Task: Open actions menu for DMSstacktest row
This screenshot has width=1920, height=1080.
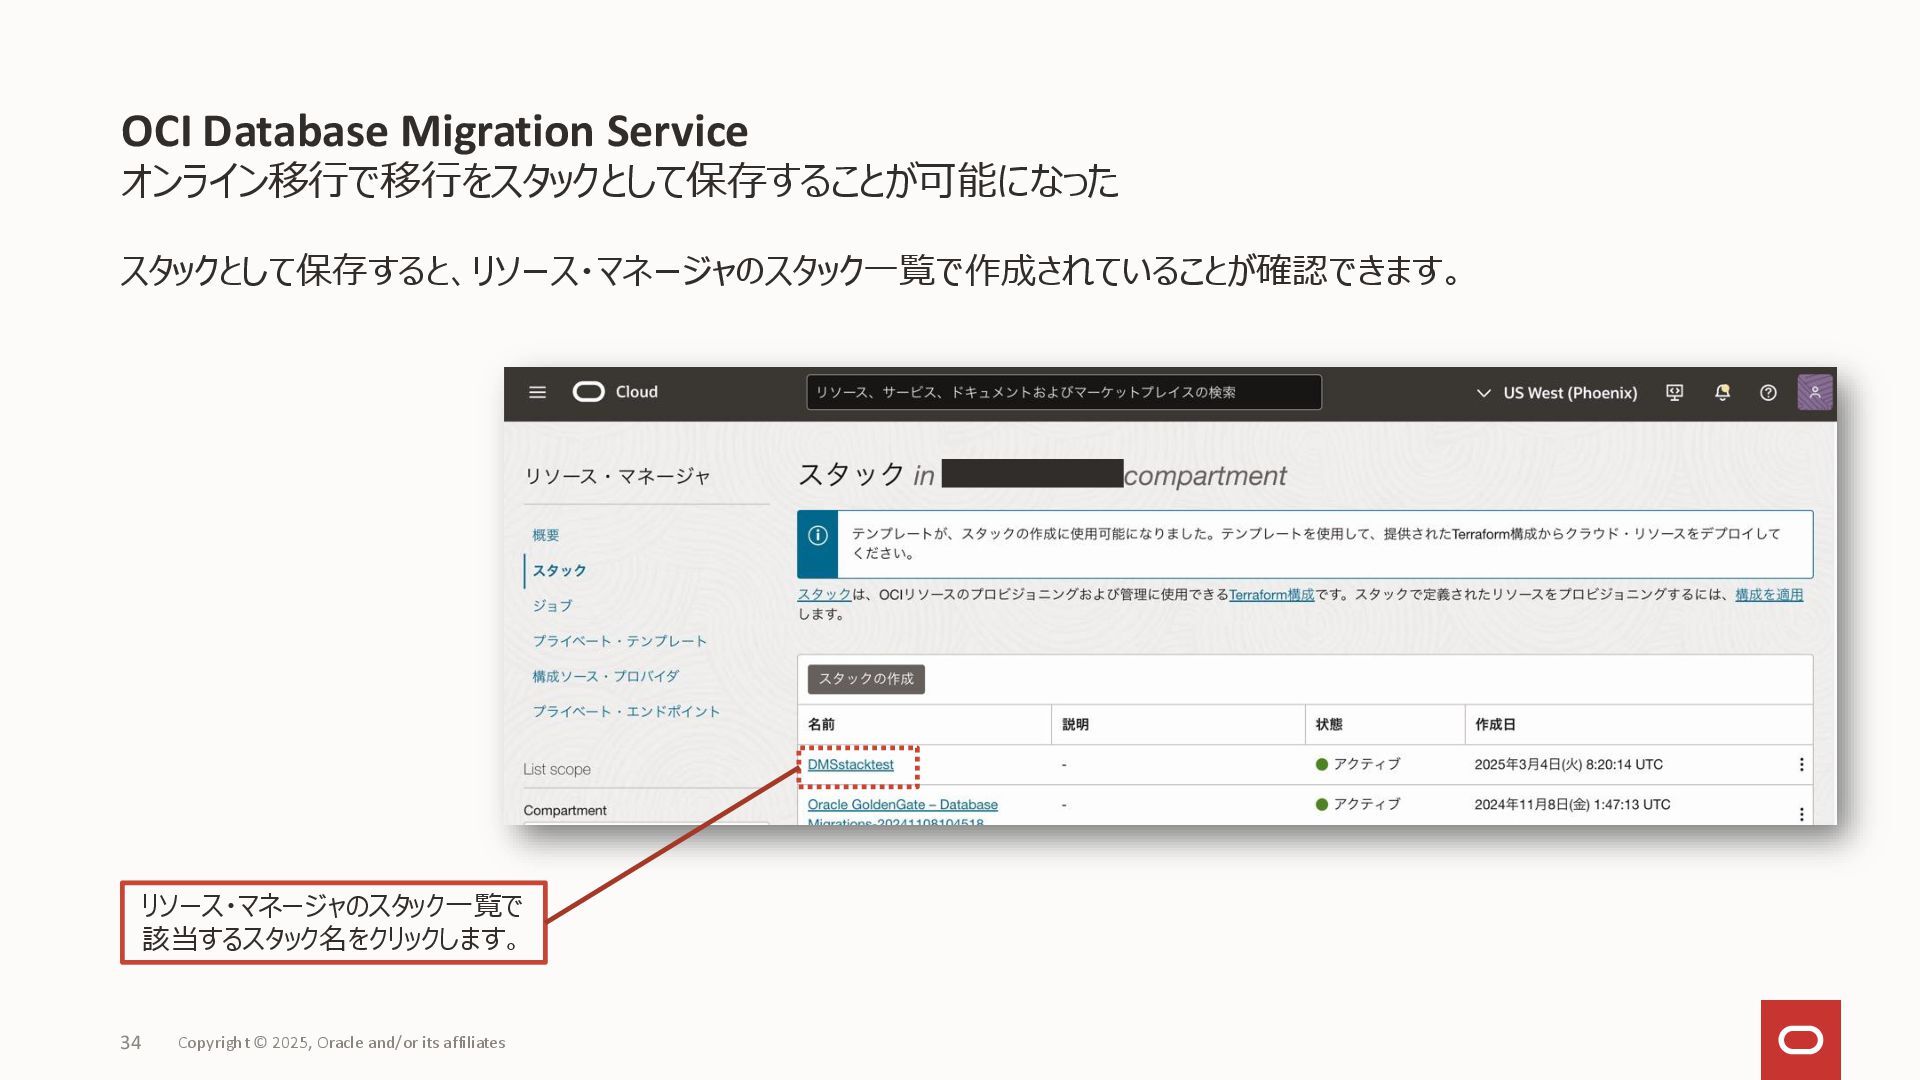Action: (x=1801, y=764)
